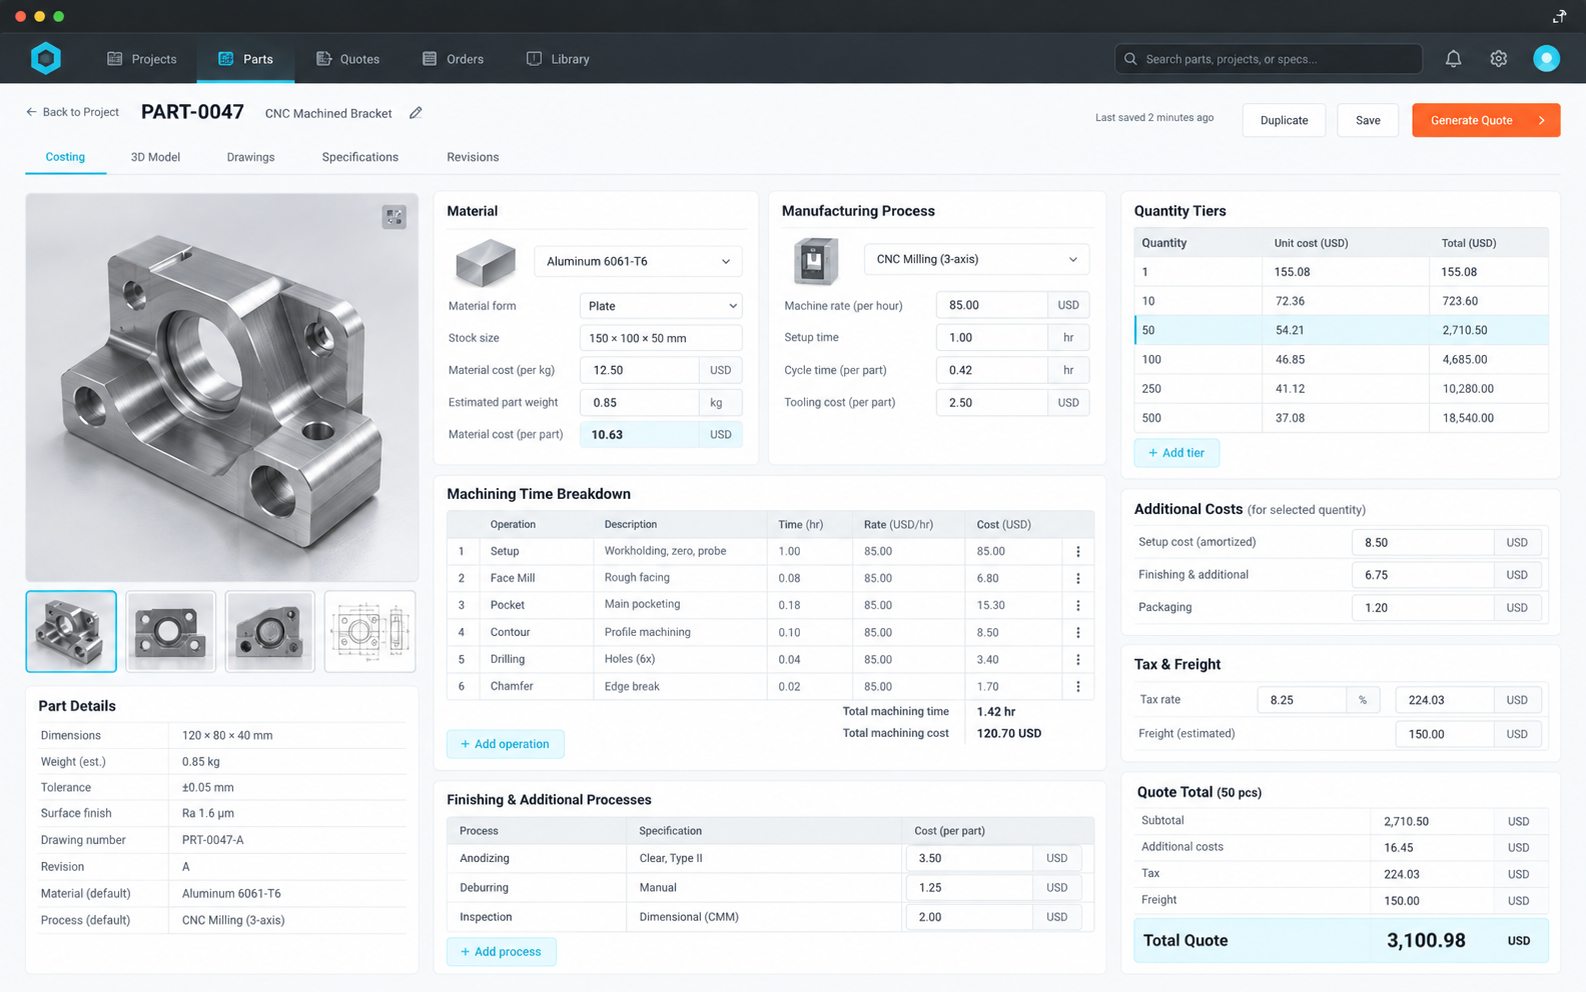Open the options menu for Setup operation
The height and width of the screenshot is (992, 1586).
[x=1078, y=551]
